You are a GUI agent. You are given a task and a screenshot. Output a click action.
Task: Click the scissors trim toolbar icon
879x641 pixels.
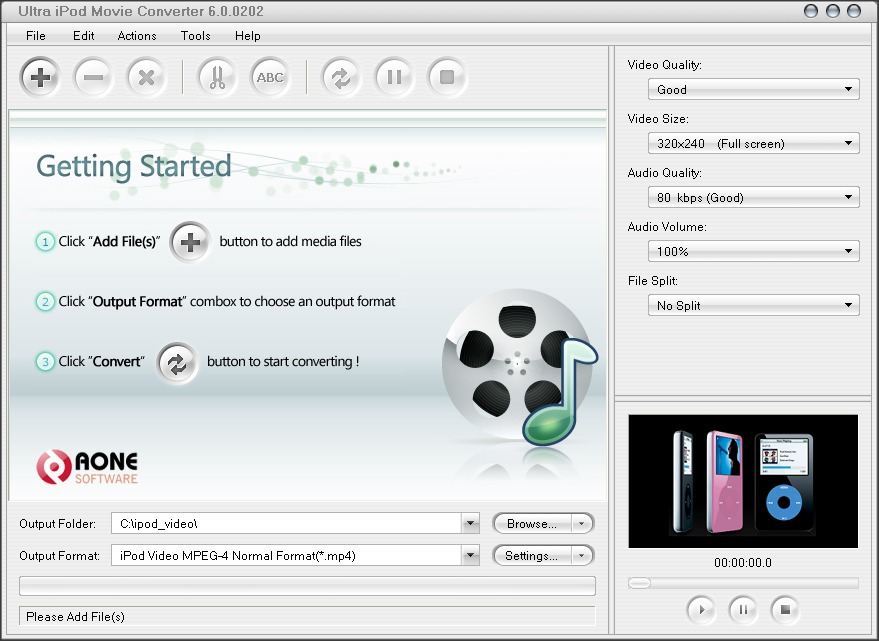point(217,77)
